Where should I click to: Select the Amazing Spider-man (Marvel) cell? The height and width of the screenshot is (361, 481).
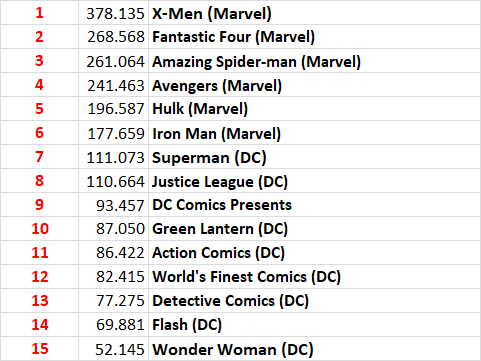314,61
